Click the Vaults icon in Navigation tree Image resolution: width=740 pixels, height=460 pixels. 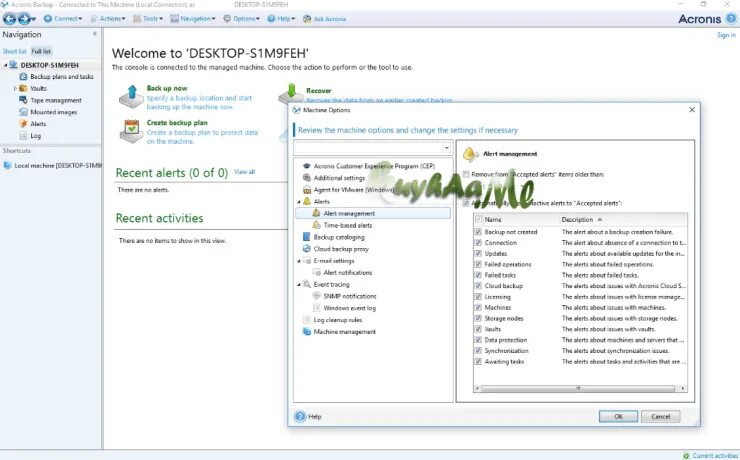coord(23,88)
